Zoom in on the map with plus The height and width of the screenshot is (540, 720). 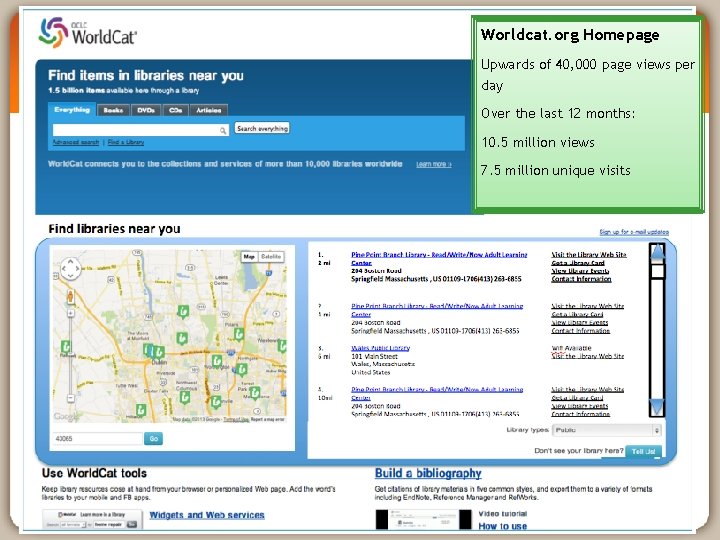point(70,313)
